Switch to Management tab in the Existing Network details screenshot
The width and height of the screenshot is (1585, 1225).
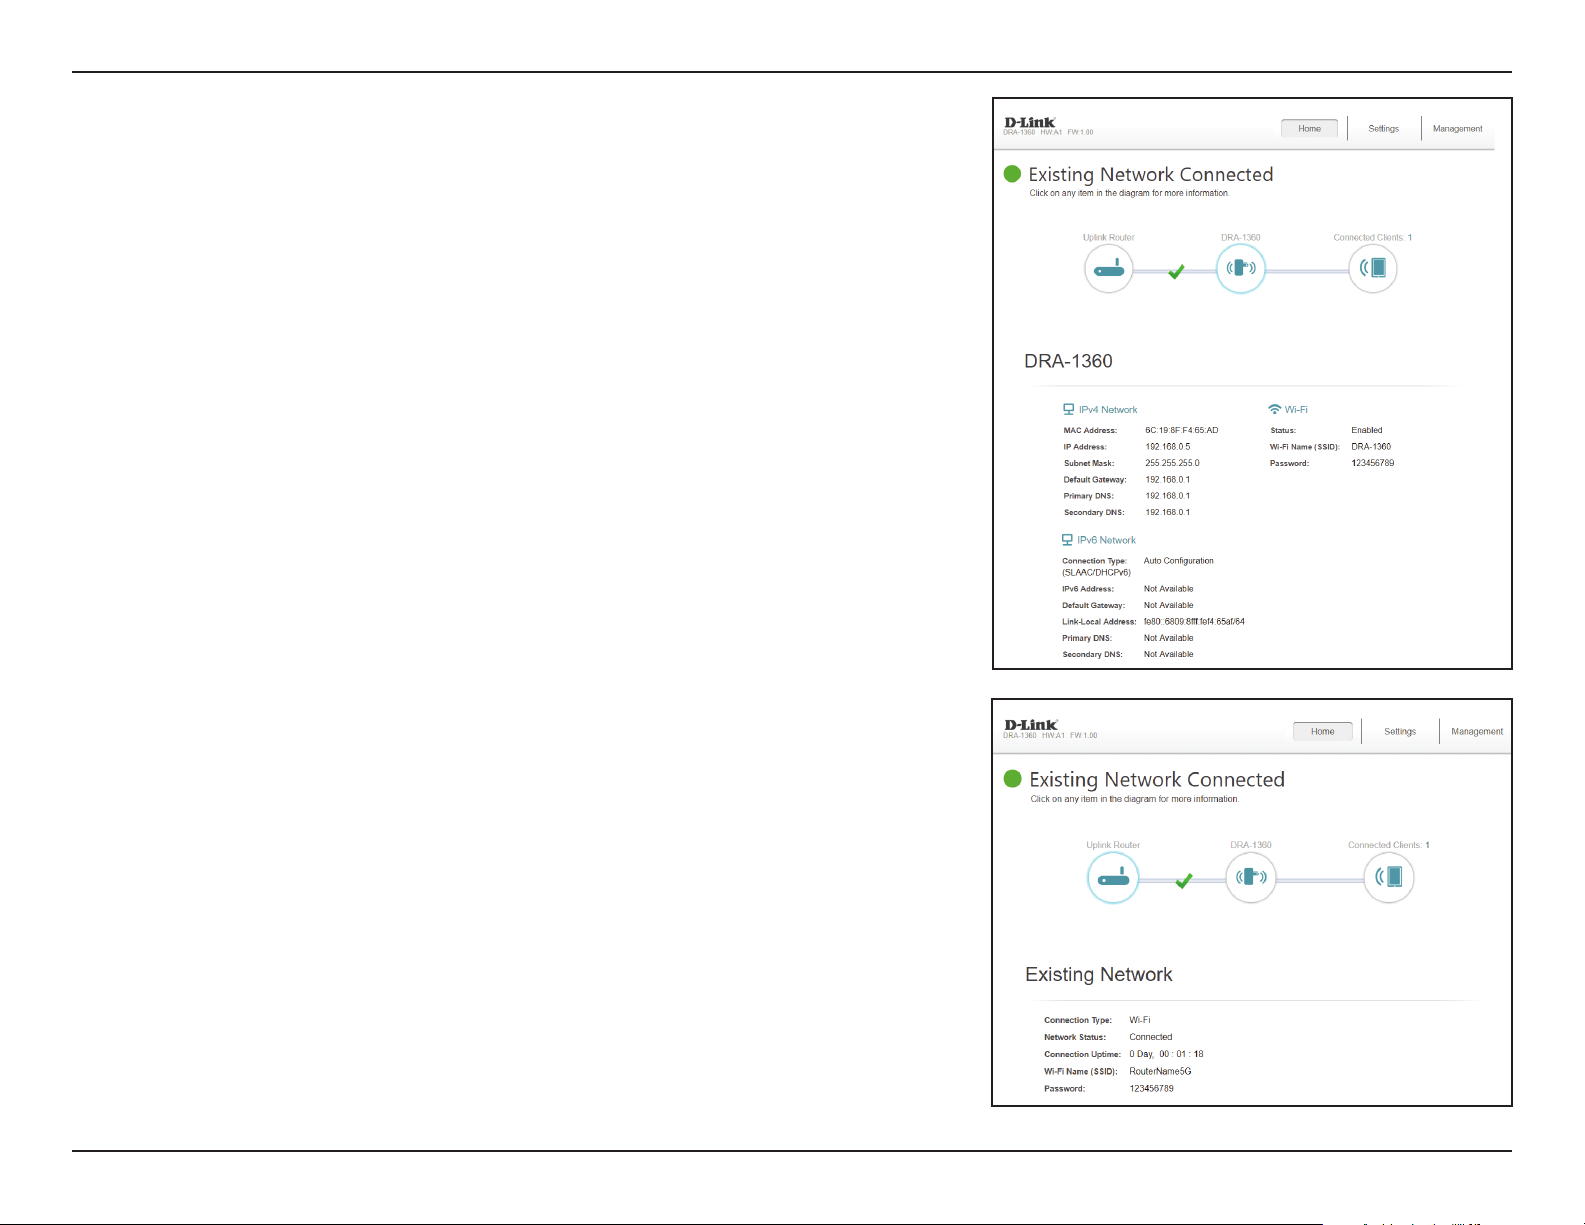tap(1477, 731)
